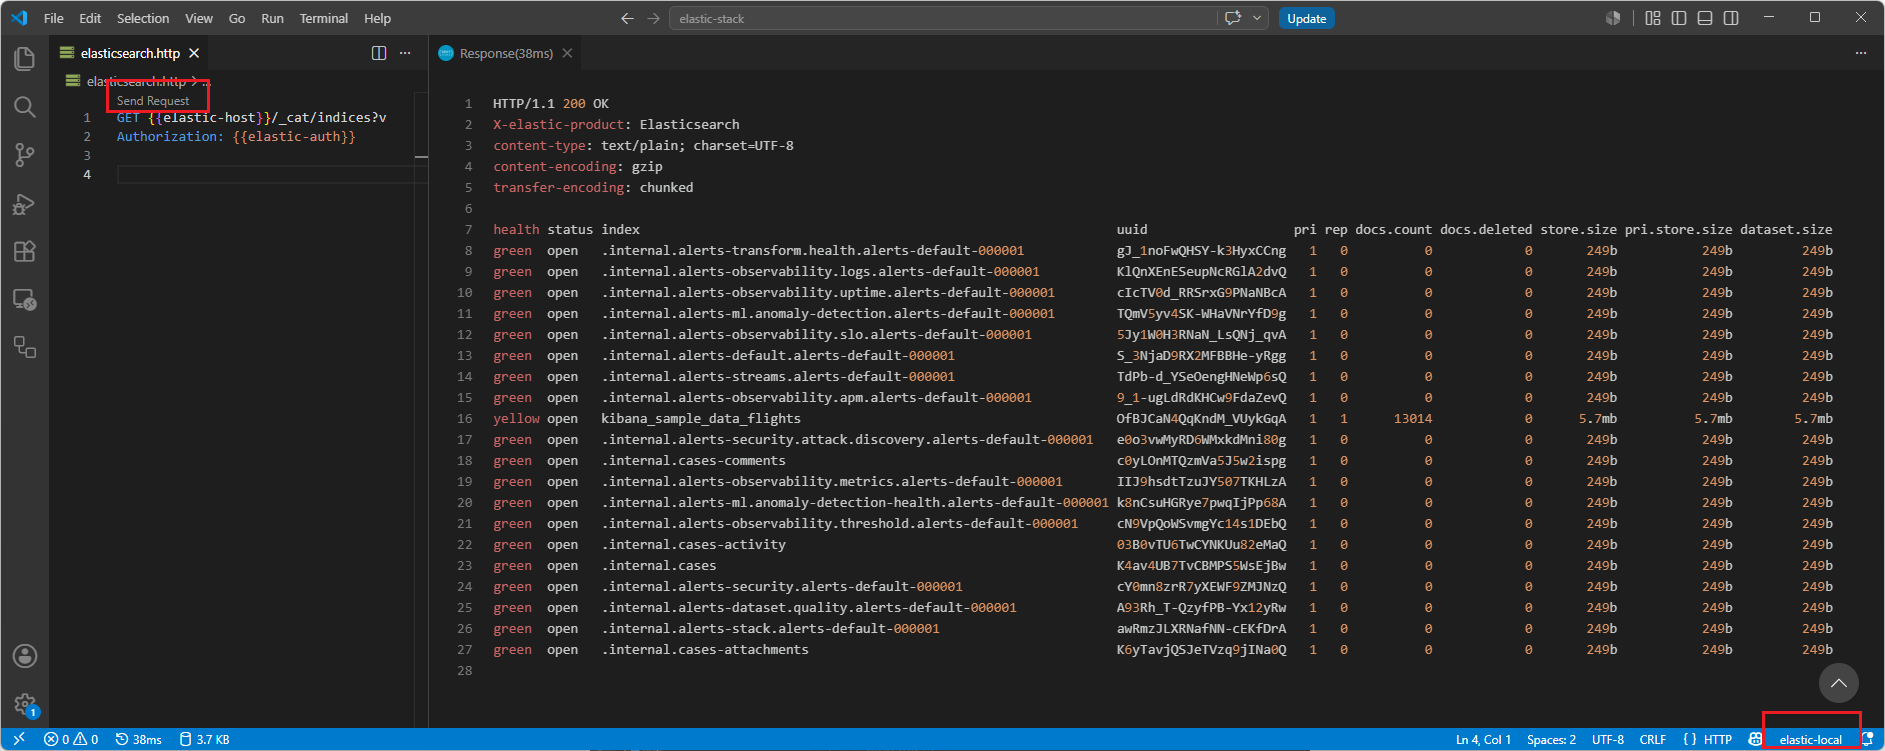The height and width of the screenshot is (751, 1885).
Task: Open Copilot chat icon in title bar
Action: pos(1233,18)
